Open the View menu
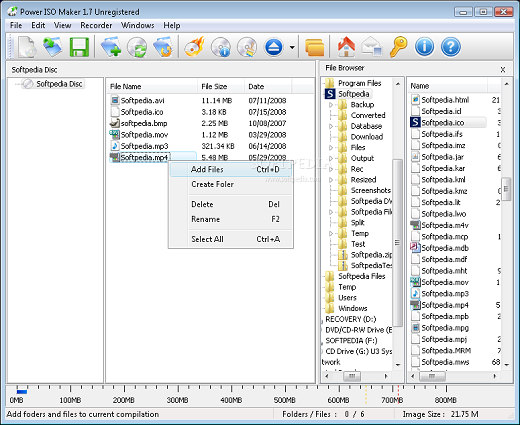The image size is (520, 425). (62, 25)
